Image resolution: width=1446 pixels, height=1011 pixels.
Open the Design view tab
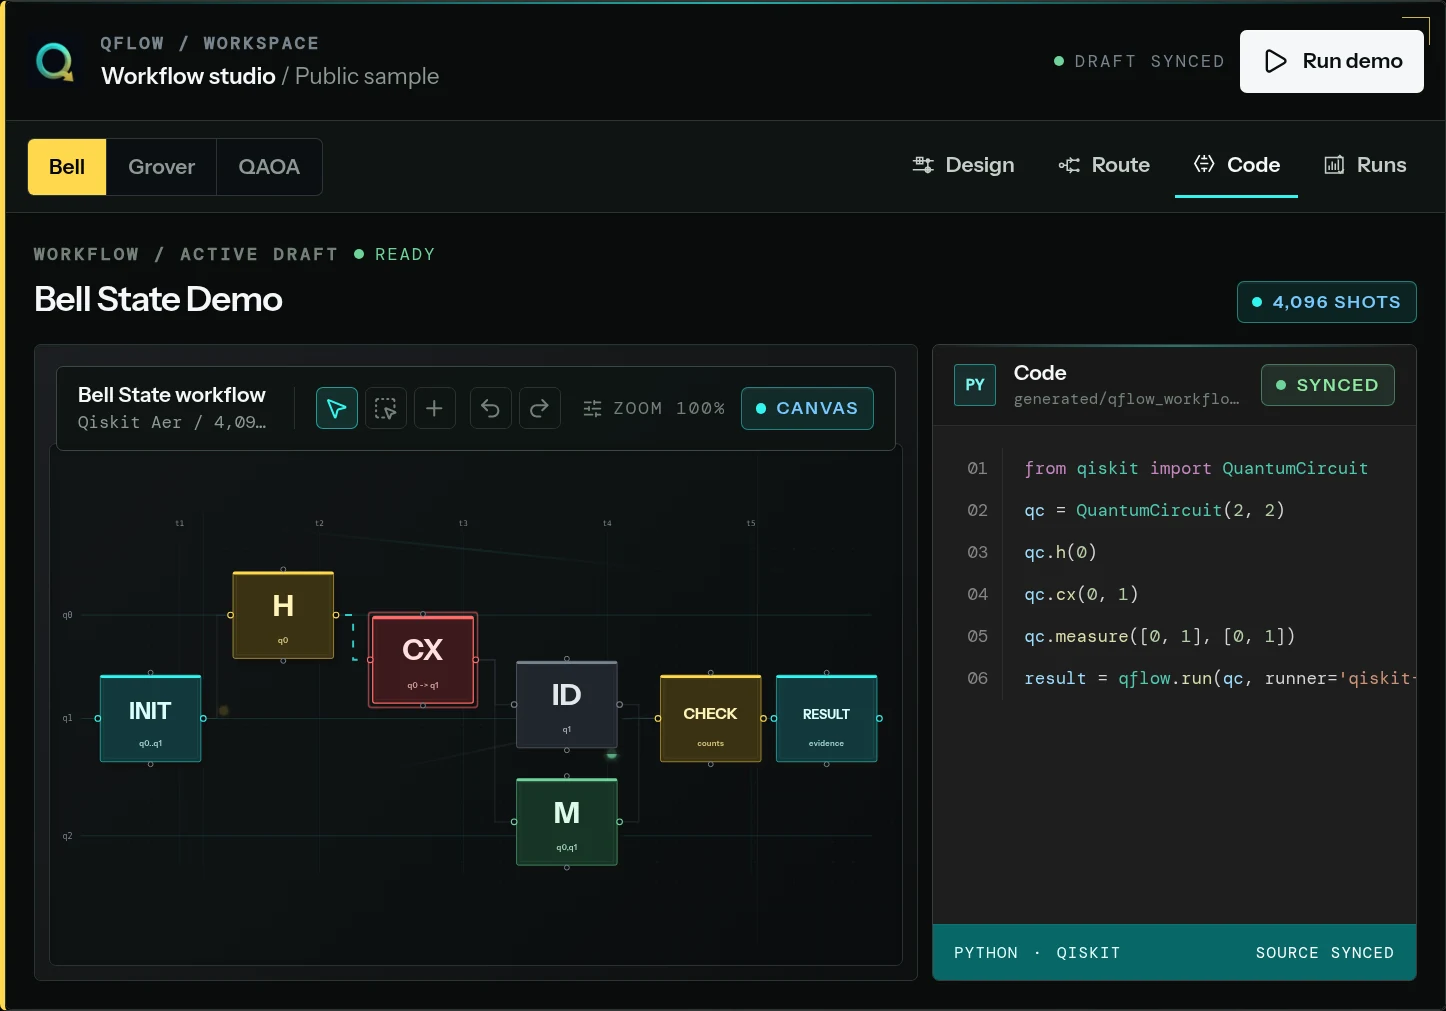pos(963,165)
